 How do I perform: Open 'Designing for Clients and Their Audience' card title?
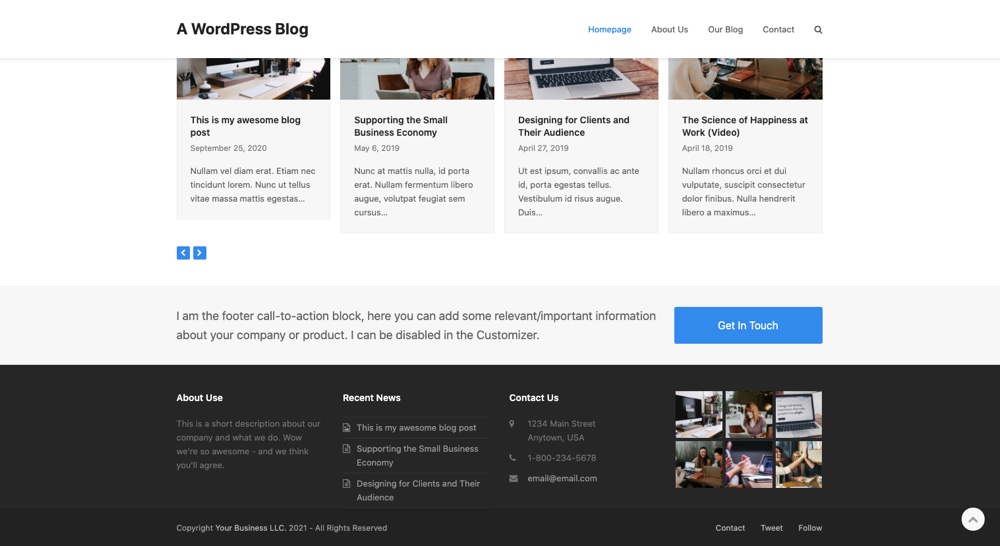573,126
